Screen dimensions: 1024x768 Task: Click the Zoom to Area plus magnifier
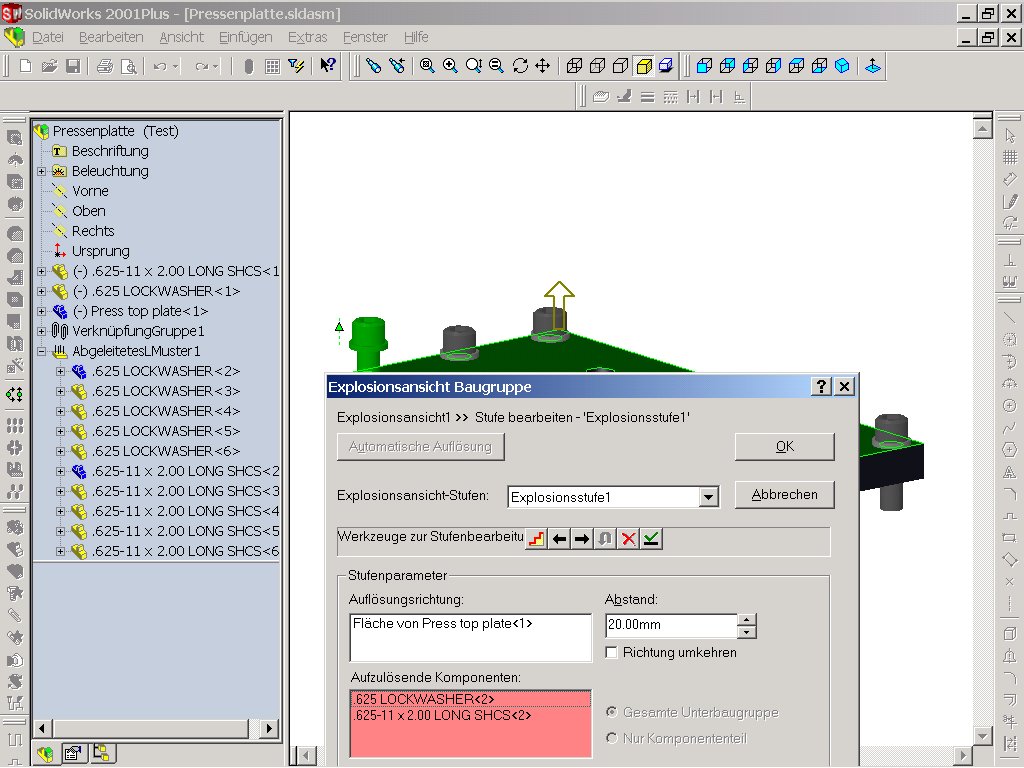click(x=450, y=65)
